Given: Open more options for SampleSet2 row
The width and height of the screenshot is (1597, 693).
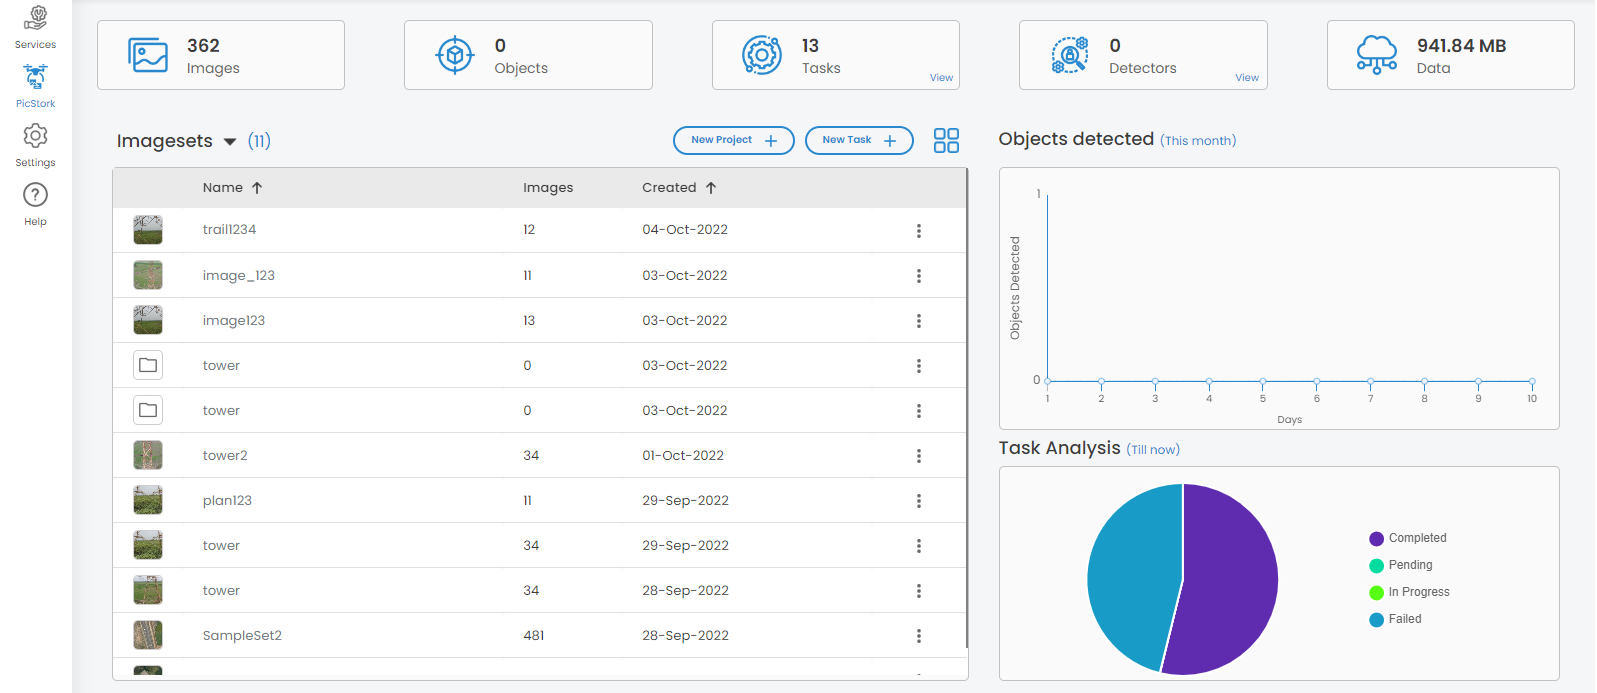Looking at the screenshot, I should (919, 636).
